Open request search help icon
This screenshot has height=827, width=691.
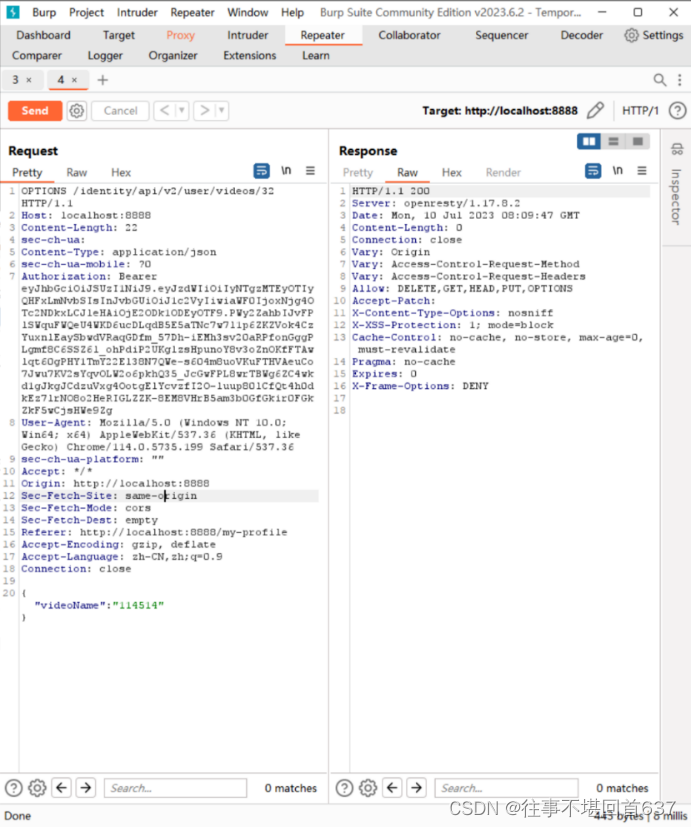click(14, 788)
